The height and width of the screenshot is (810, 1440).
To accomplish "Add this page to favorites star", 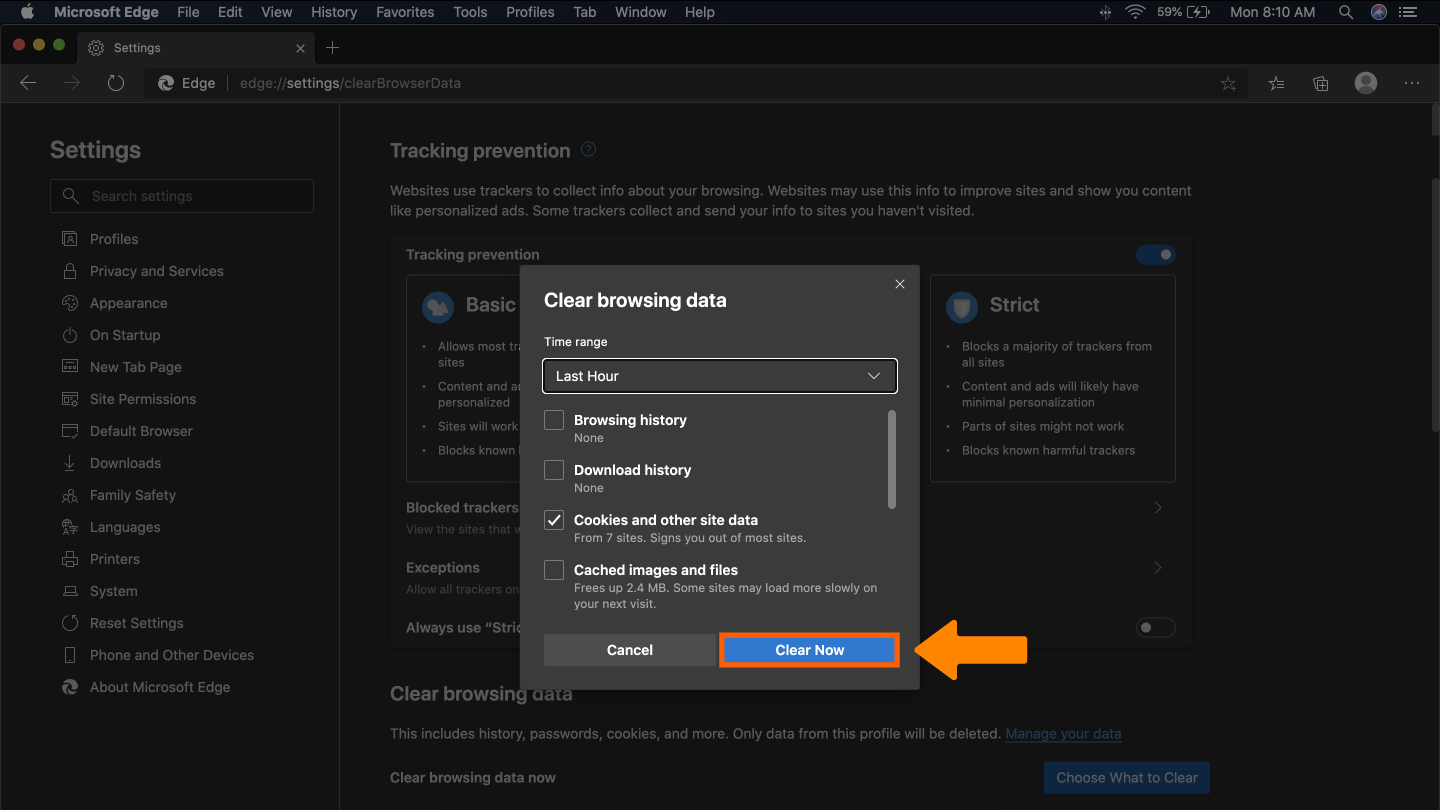I will tap(1228, 84).
